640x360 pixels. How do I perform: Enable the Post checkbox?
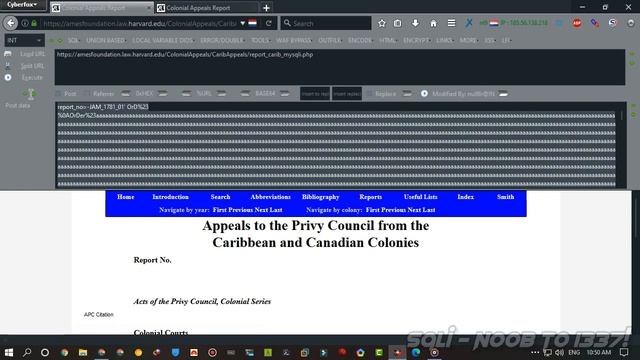pyautogui.click(x=58, y=94)
